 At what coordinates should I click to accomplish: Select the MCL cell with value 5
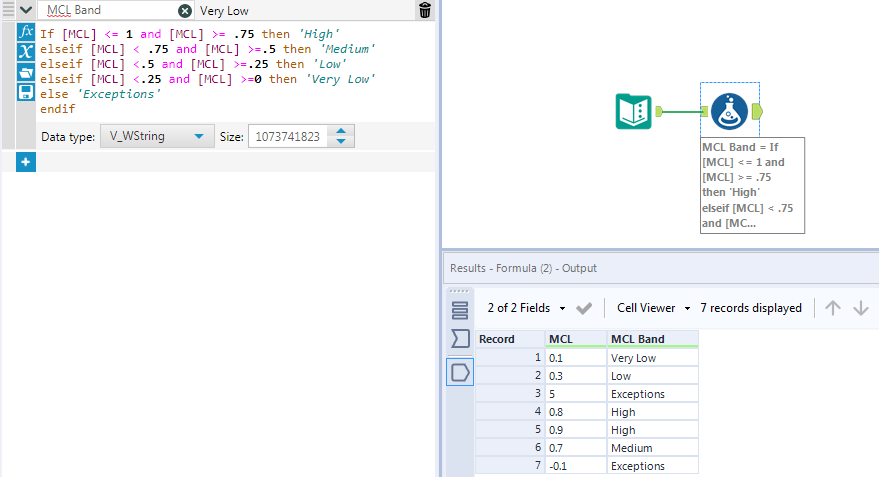coord(576,393)
